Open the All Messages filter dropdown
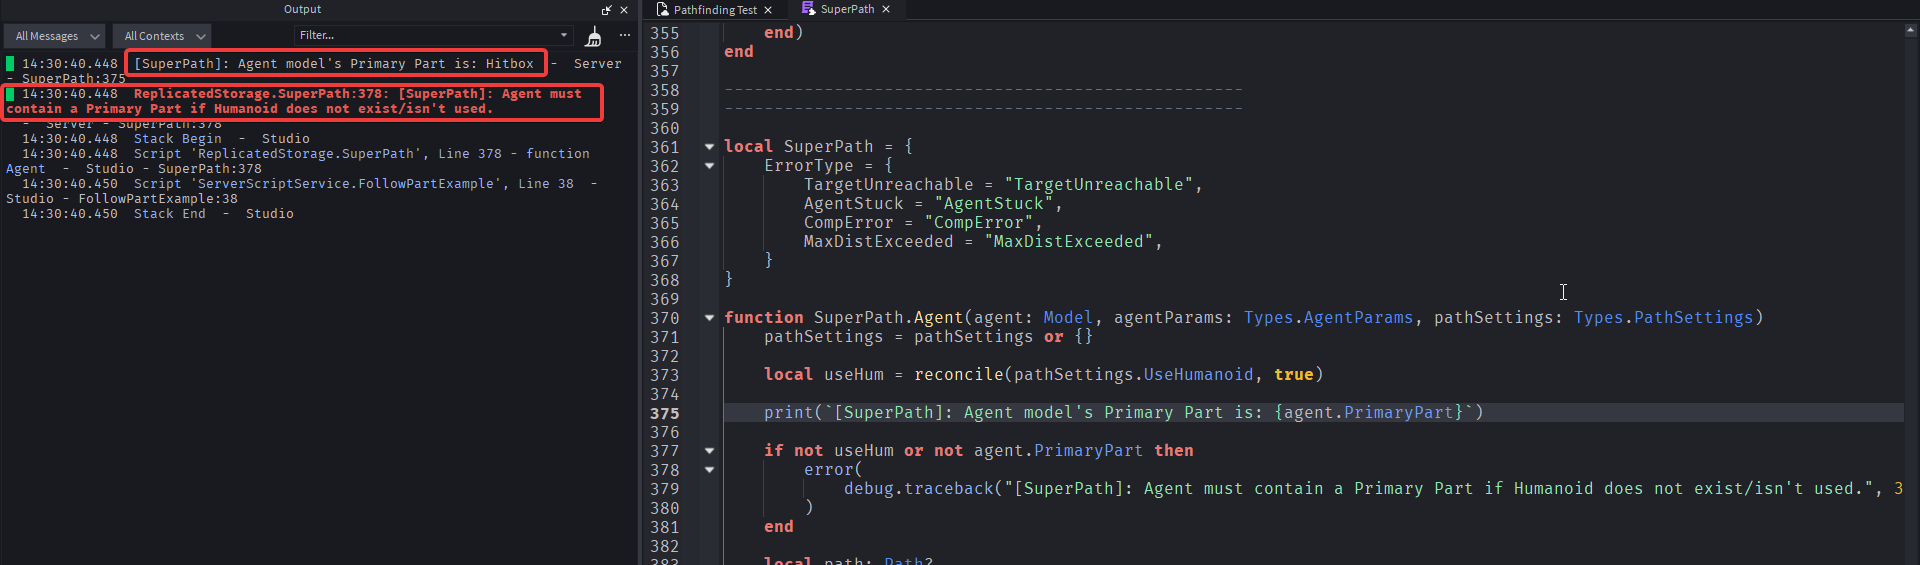 click(x=55, y=36)
